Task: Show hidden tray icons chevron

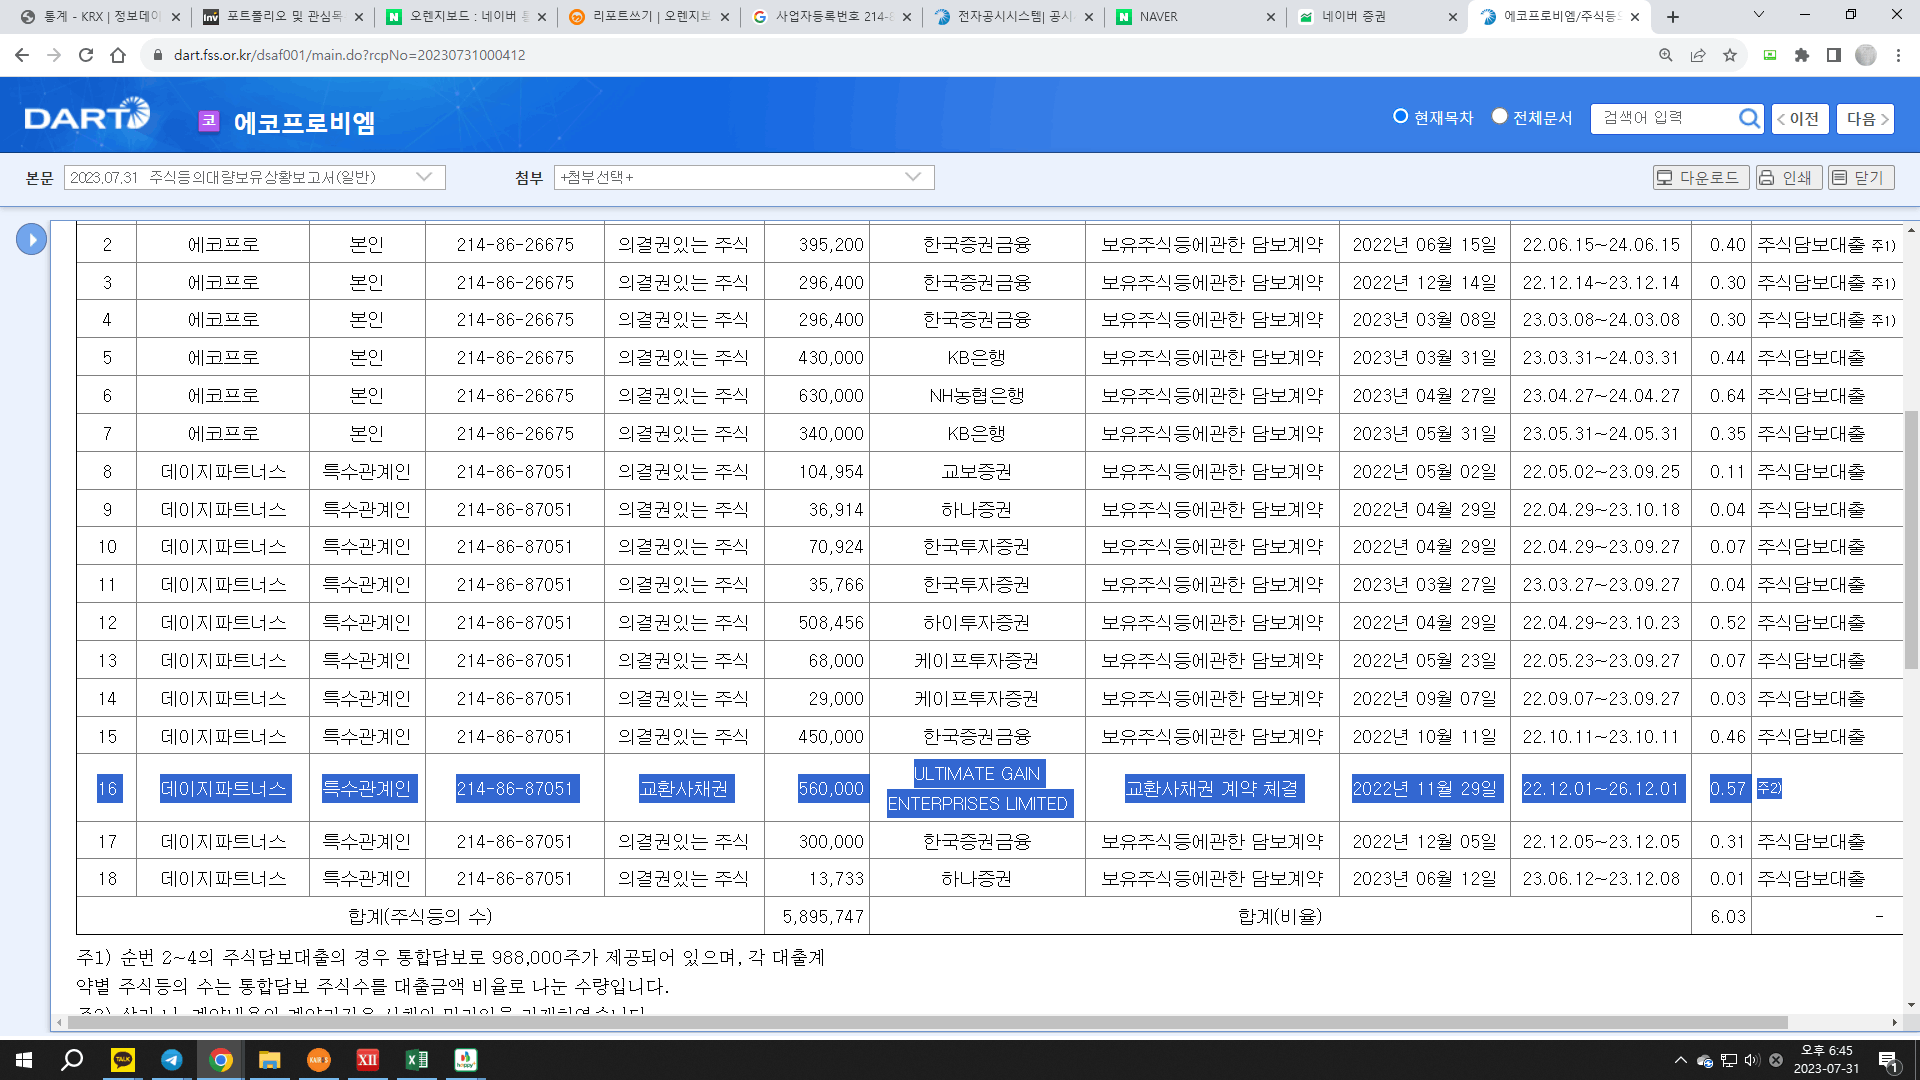Action: [1681, 1060]
